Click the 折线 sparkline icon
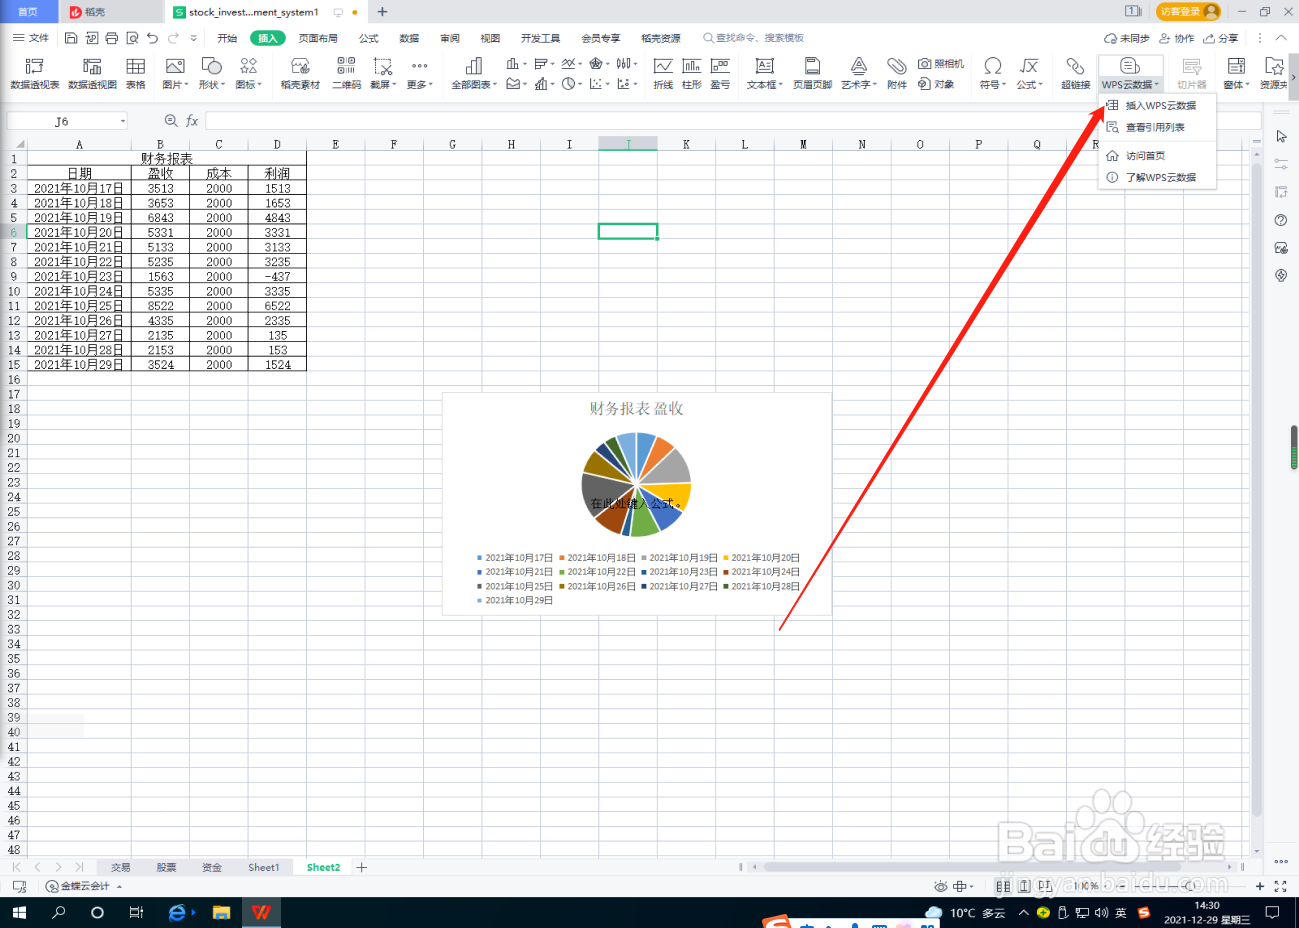Image resolution: width=1299 pixels, height=928 pixels. click(x=663, y=73)
